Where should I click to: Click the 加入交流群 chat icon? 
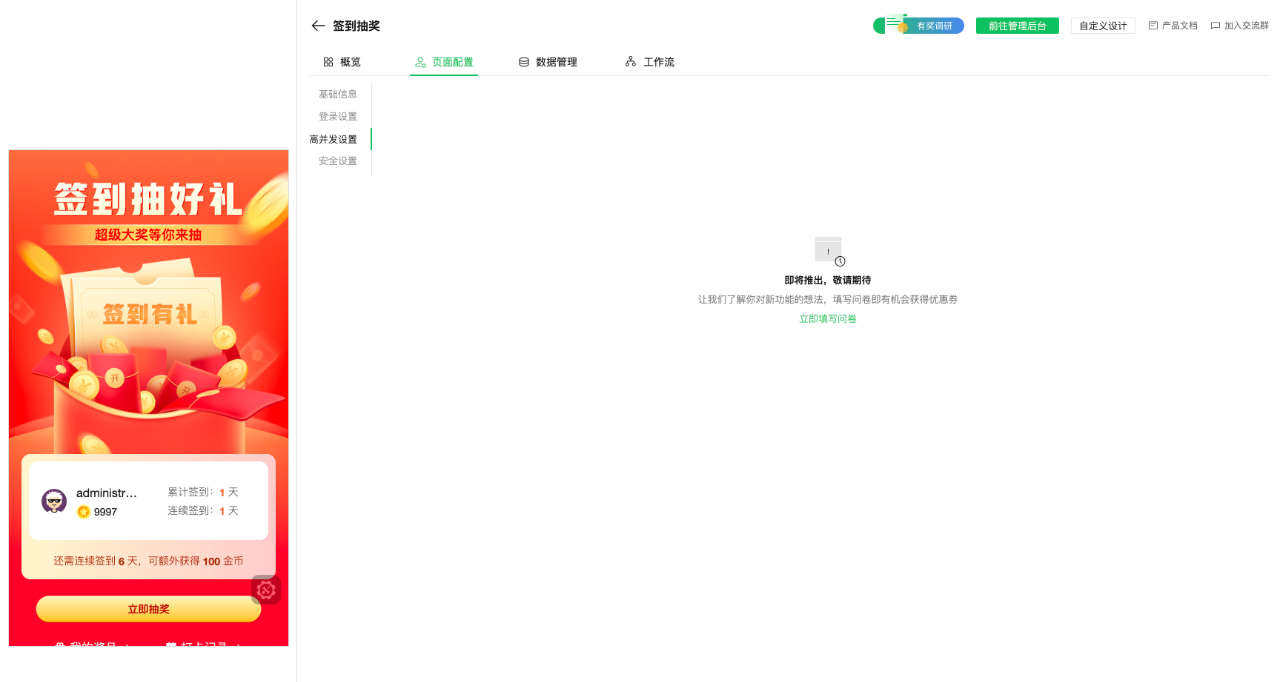[x=1215, y=26]
